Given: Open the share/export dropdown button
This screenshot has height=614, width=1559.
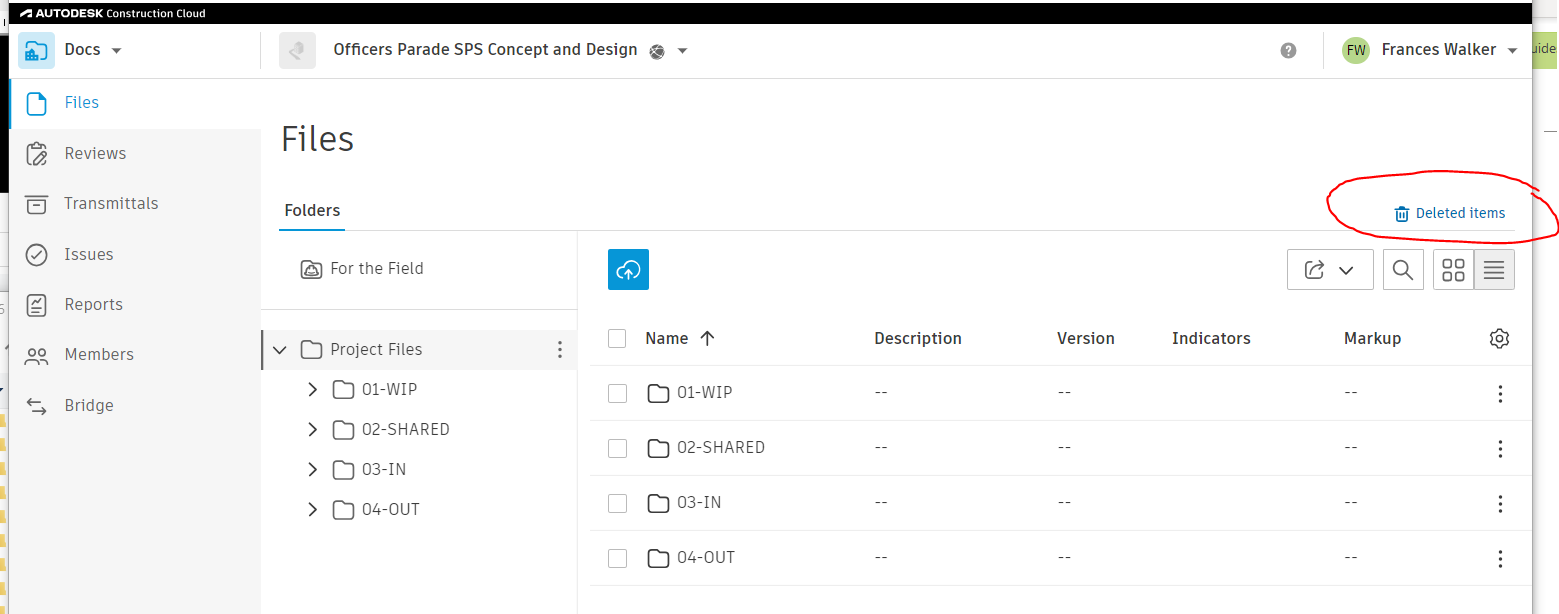Looking at the screenshot, I should point(1329,270).
